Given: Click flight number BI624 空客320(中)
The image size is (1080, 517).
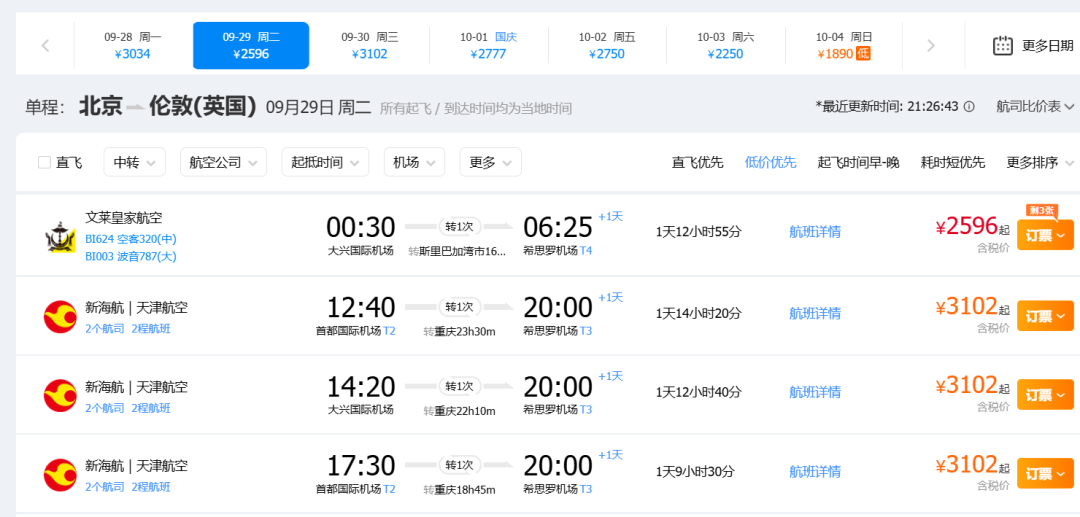Looking at the screenshot, I should point(131,240).
